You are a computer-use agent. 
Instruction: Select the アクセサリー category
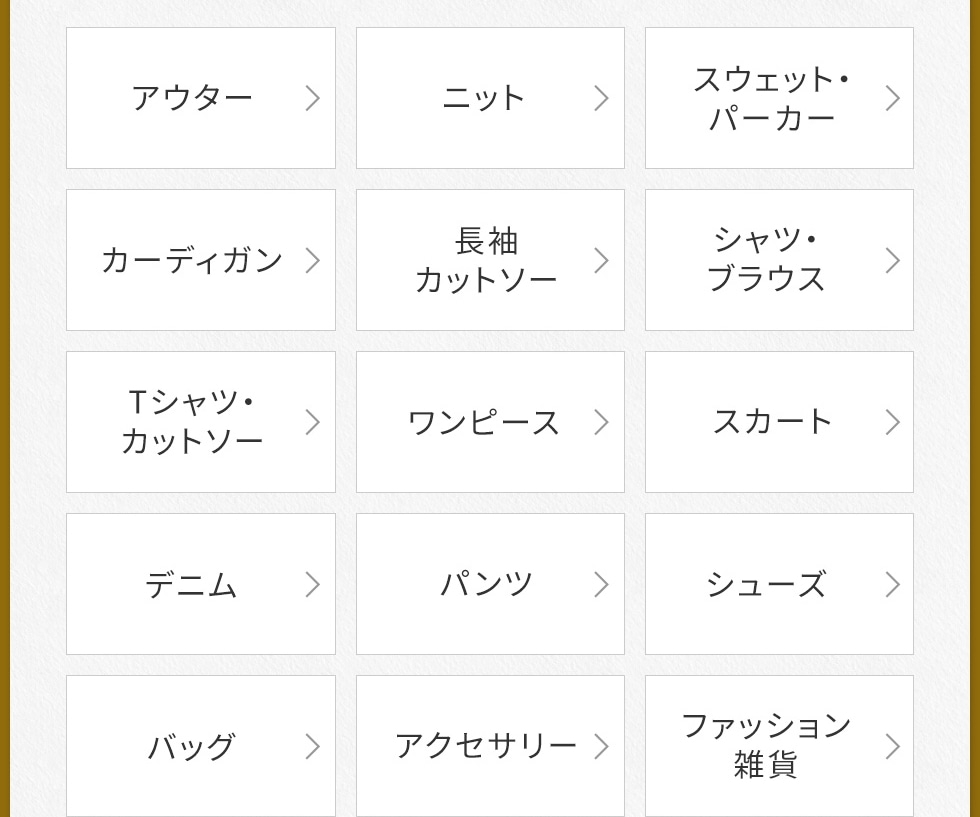click(486, 746)
